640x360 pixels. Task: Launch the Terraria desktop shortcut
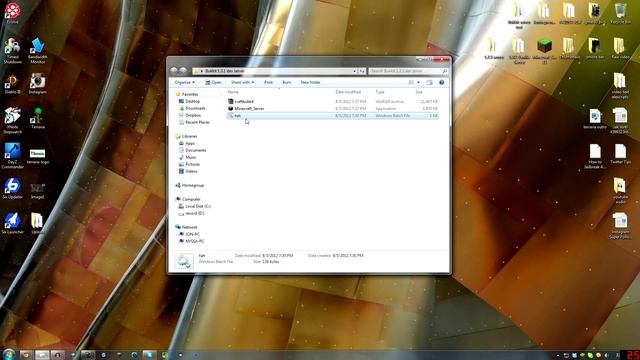coord(38,118)
